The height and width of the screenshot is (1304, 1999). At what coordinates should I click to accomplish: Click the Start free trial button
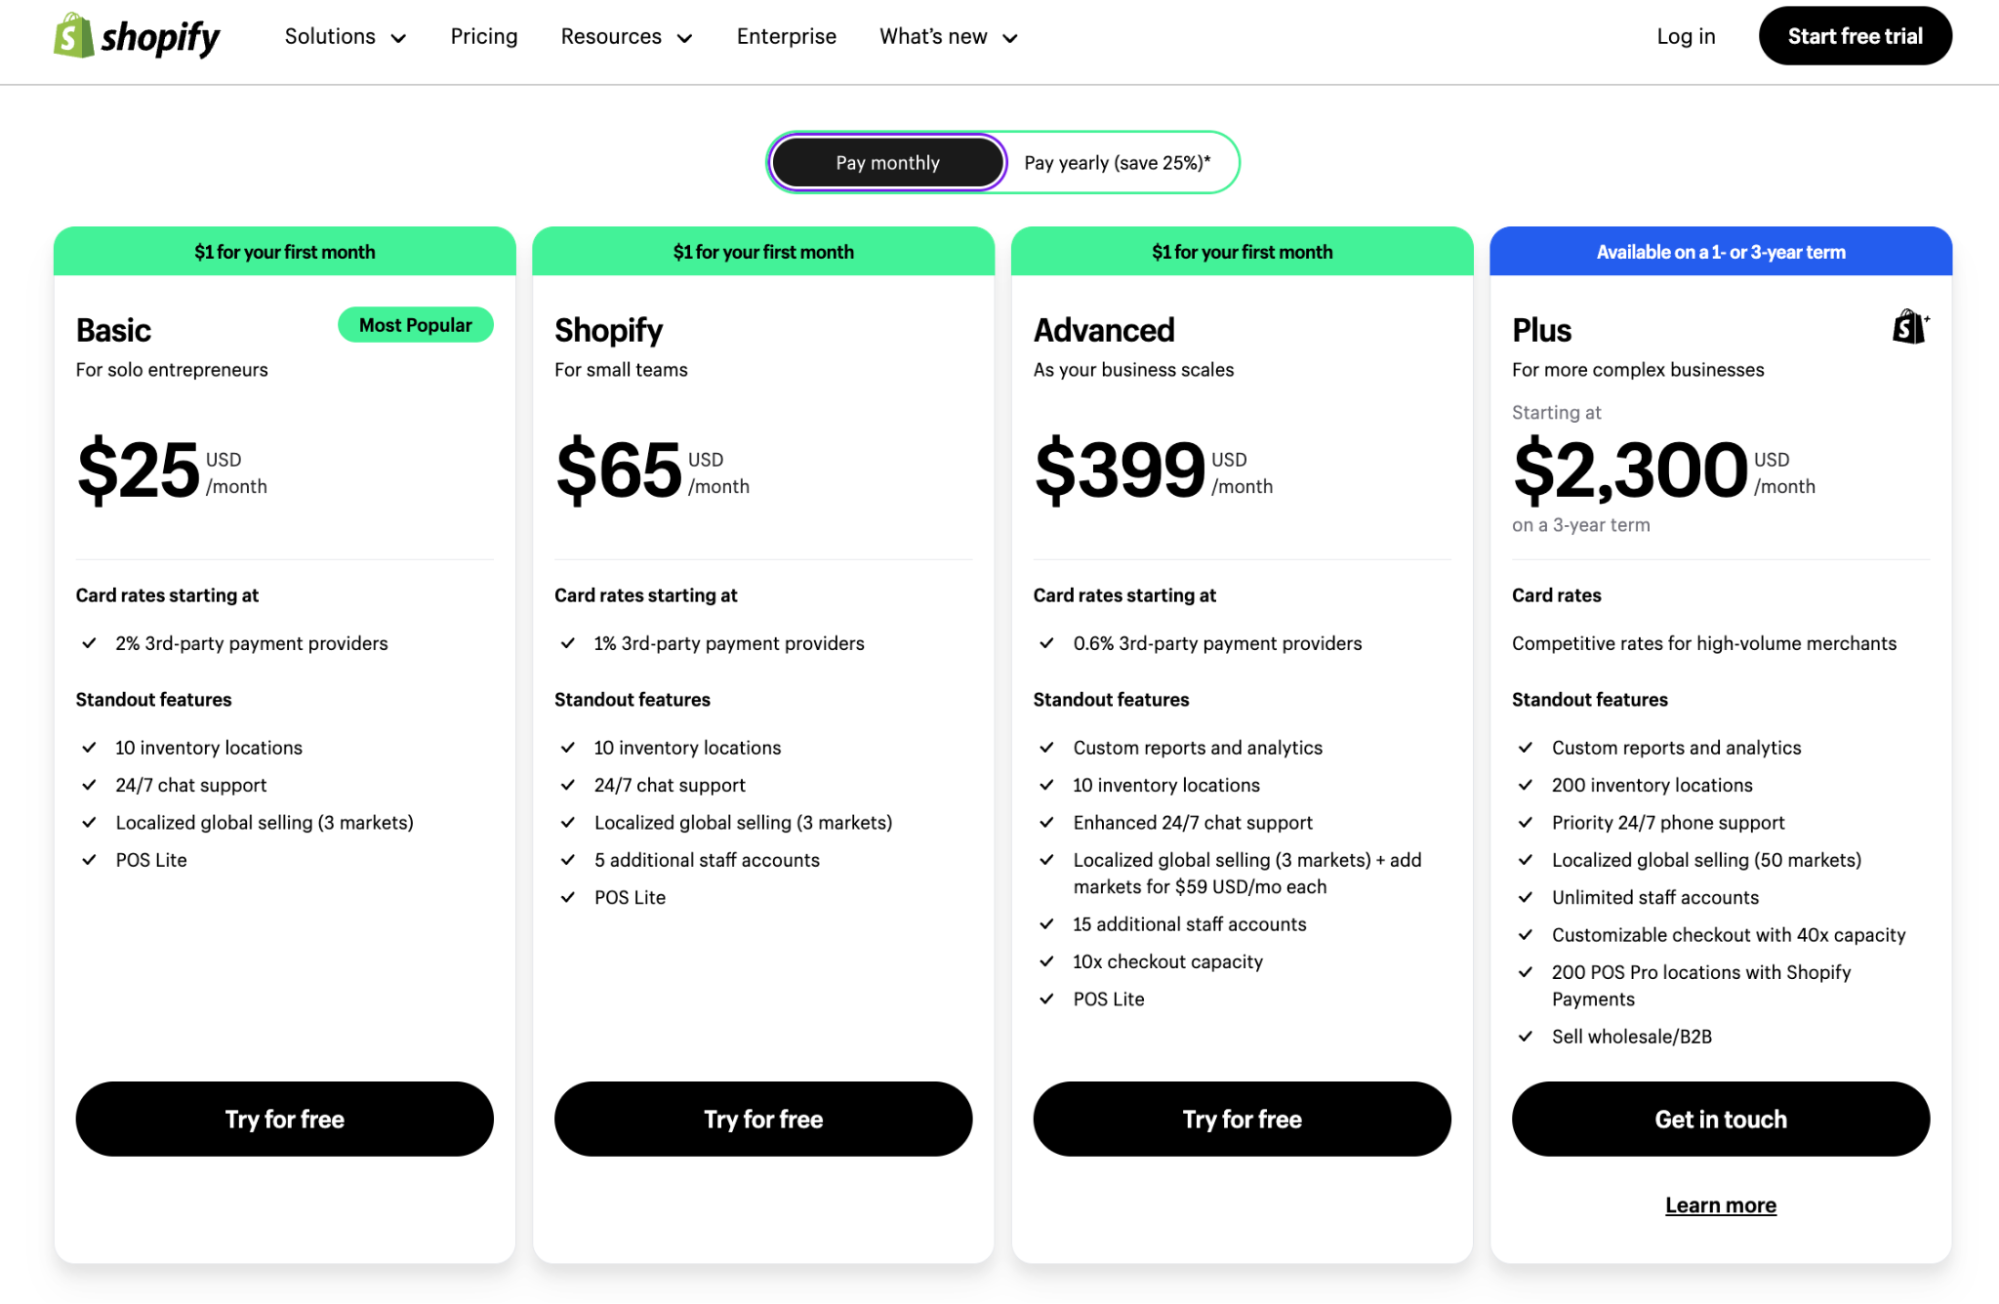click(x=1854, y=37)
